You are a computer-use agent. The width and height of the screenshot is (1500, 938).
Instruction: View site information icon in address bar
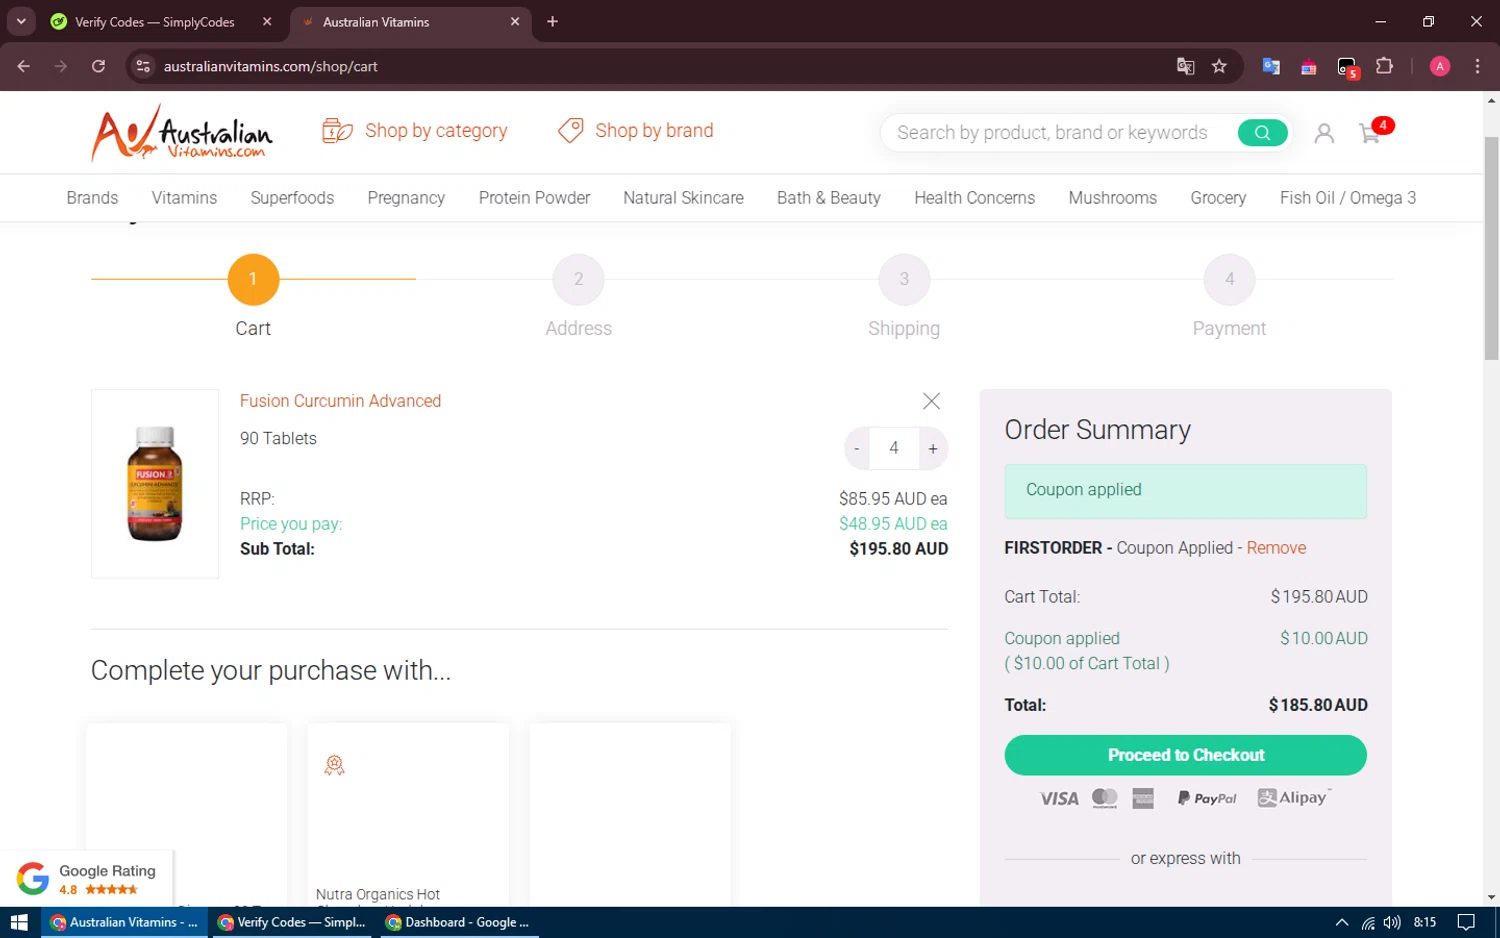143,66
